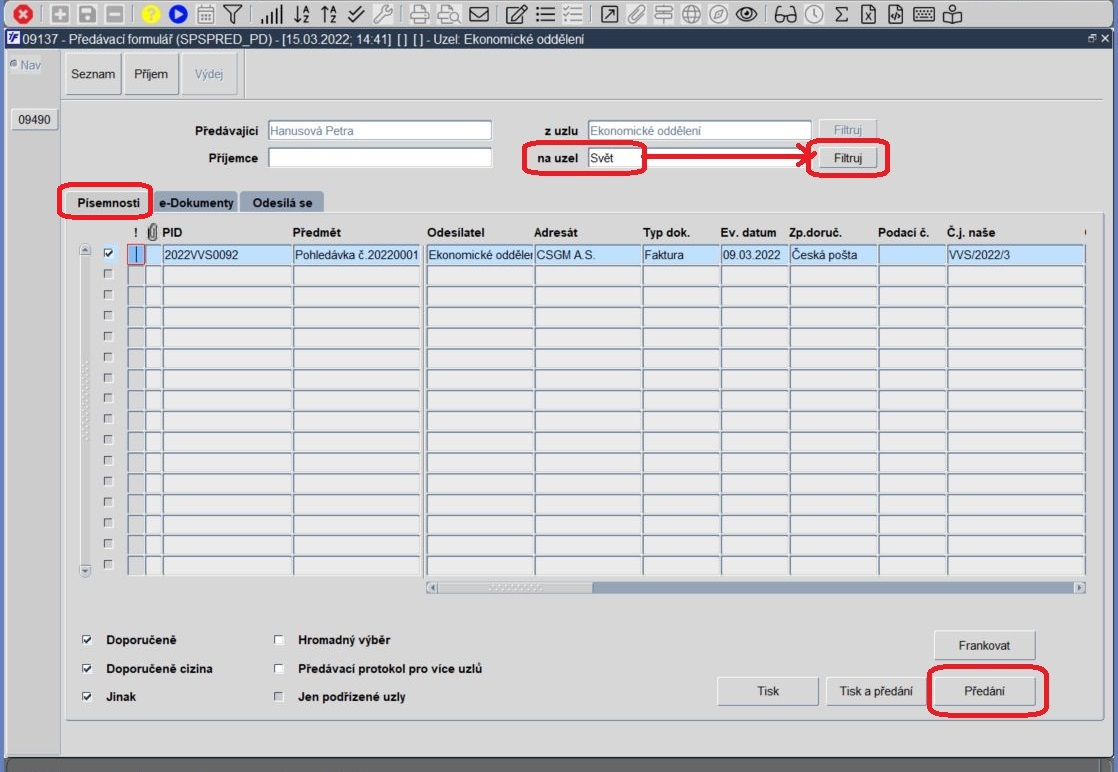Click the glasses icon
This screenshot has width=1118, height=772.
(x=785, y=14)
